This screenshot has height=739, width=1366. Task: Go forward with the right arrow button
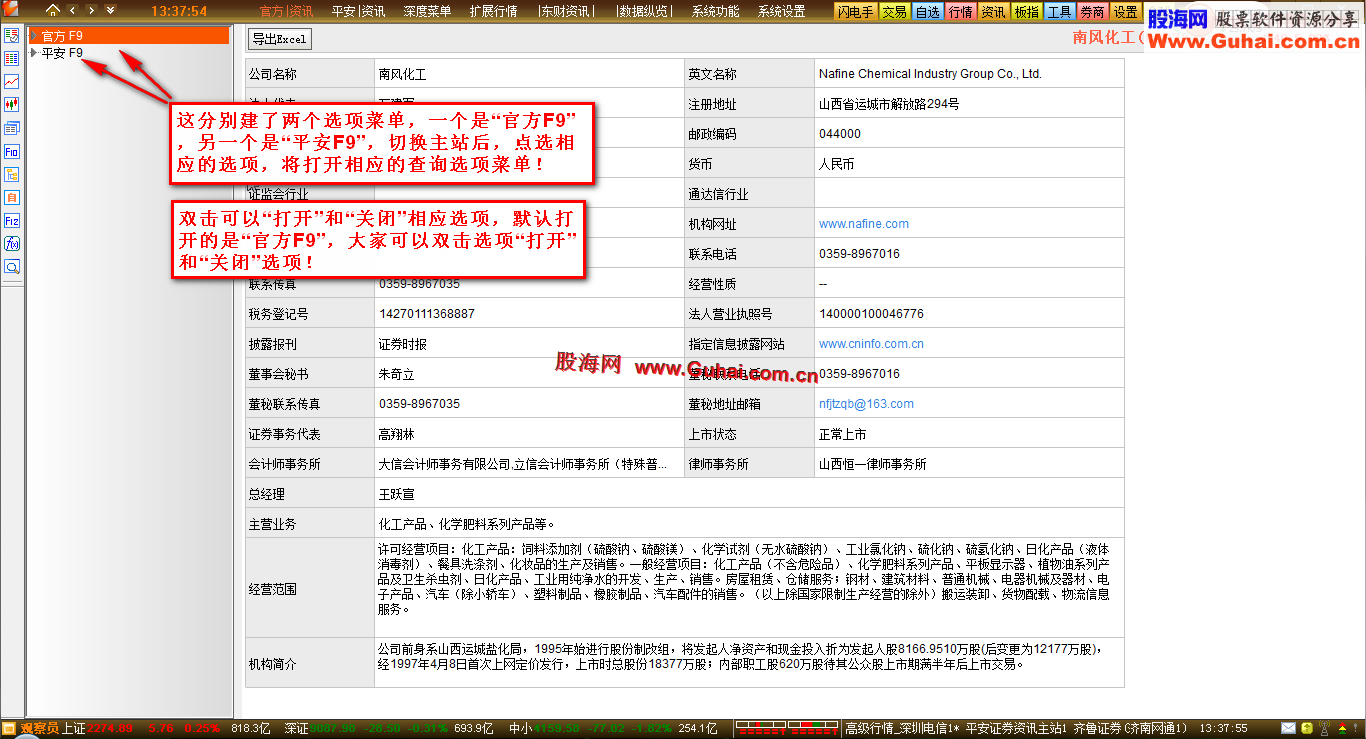pyautogui.click(x=91, y=11)
